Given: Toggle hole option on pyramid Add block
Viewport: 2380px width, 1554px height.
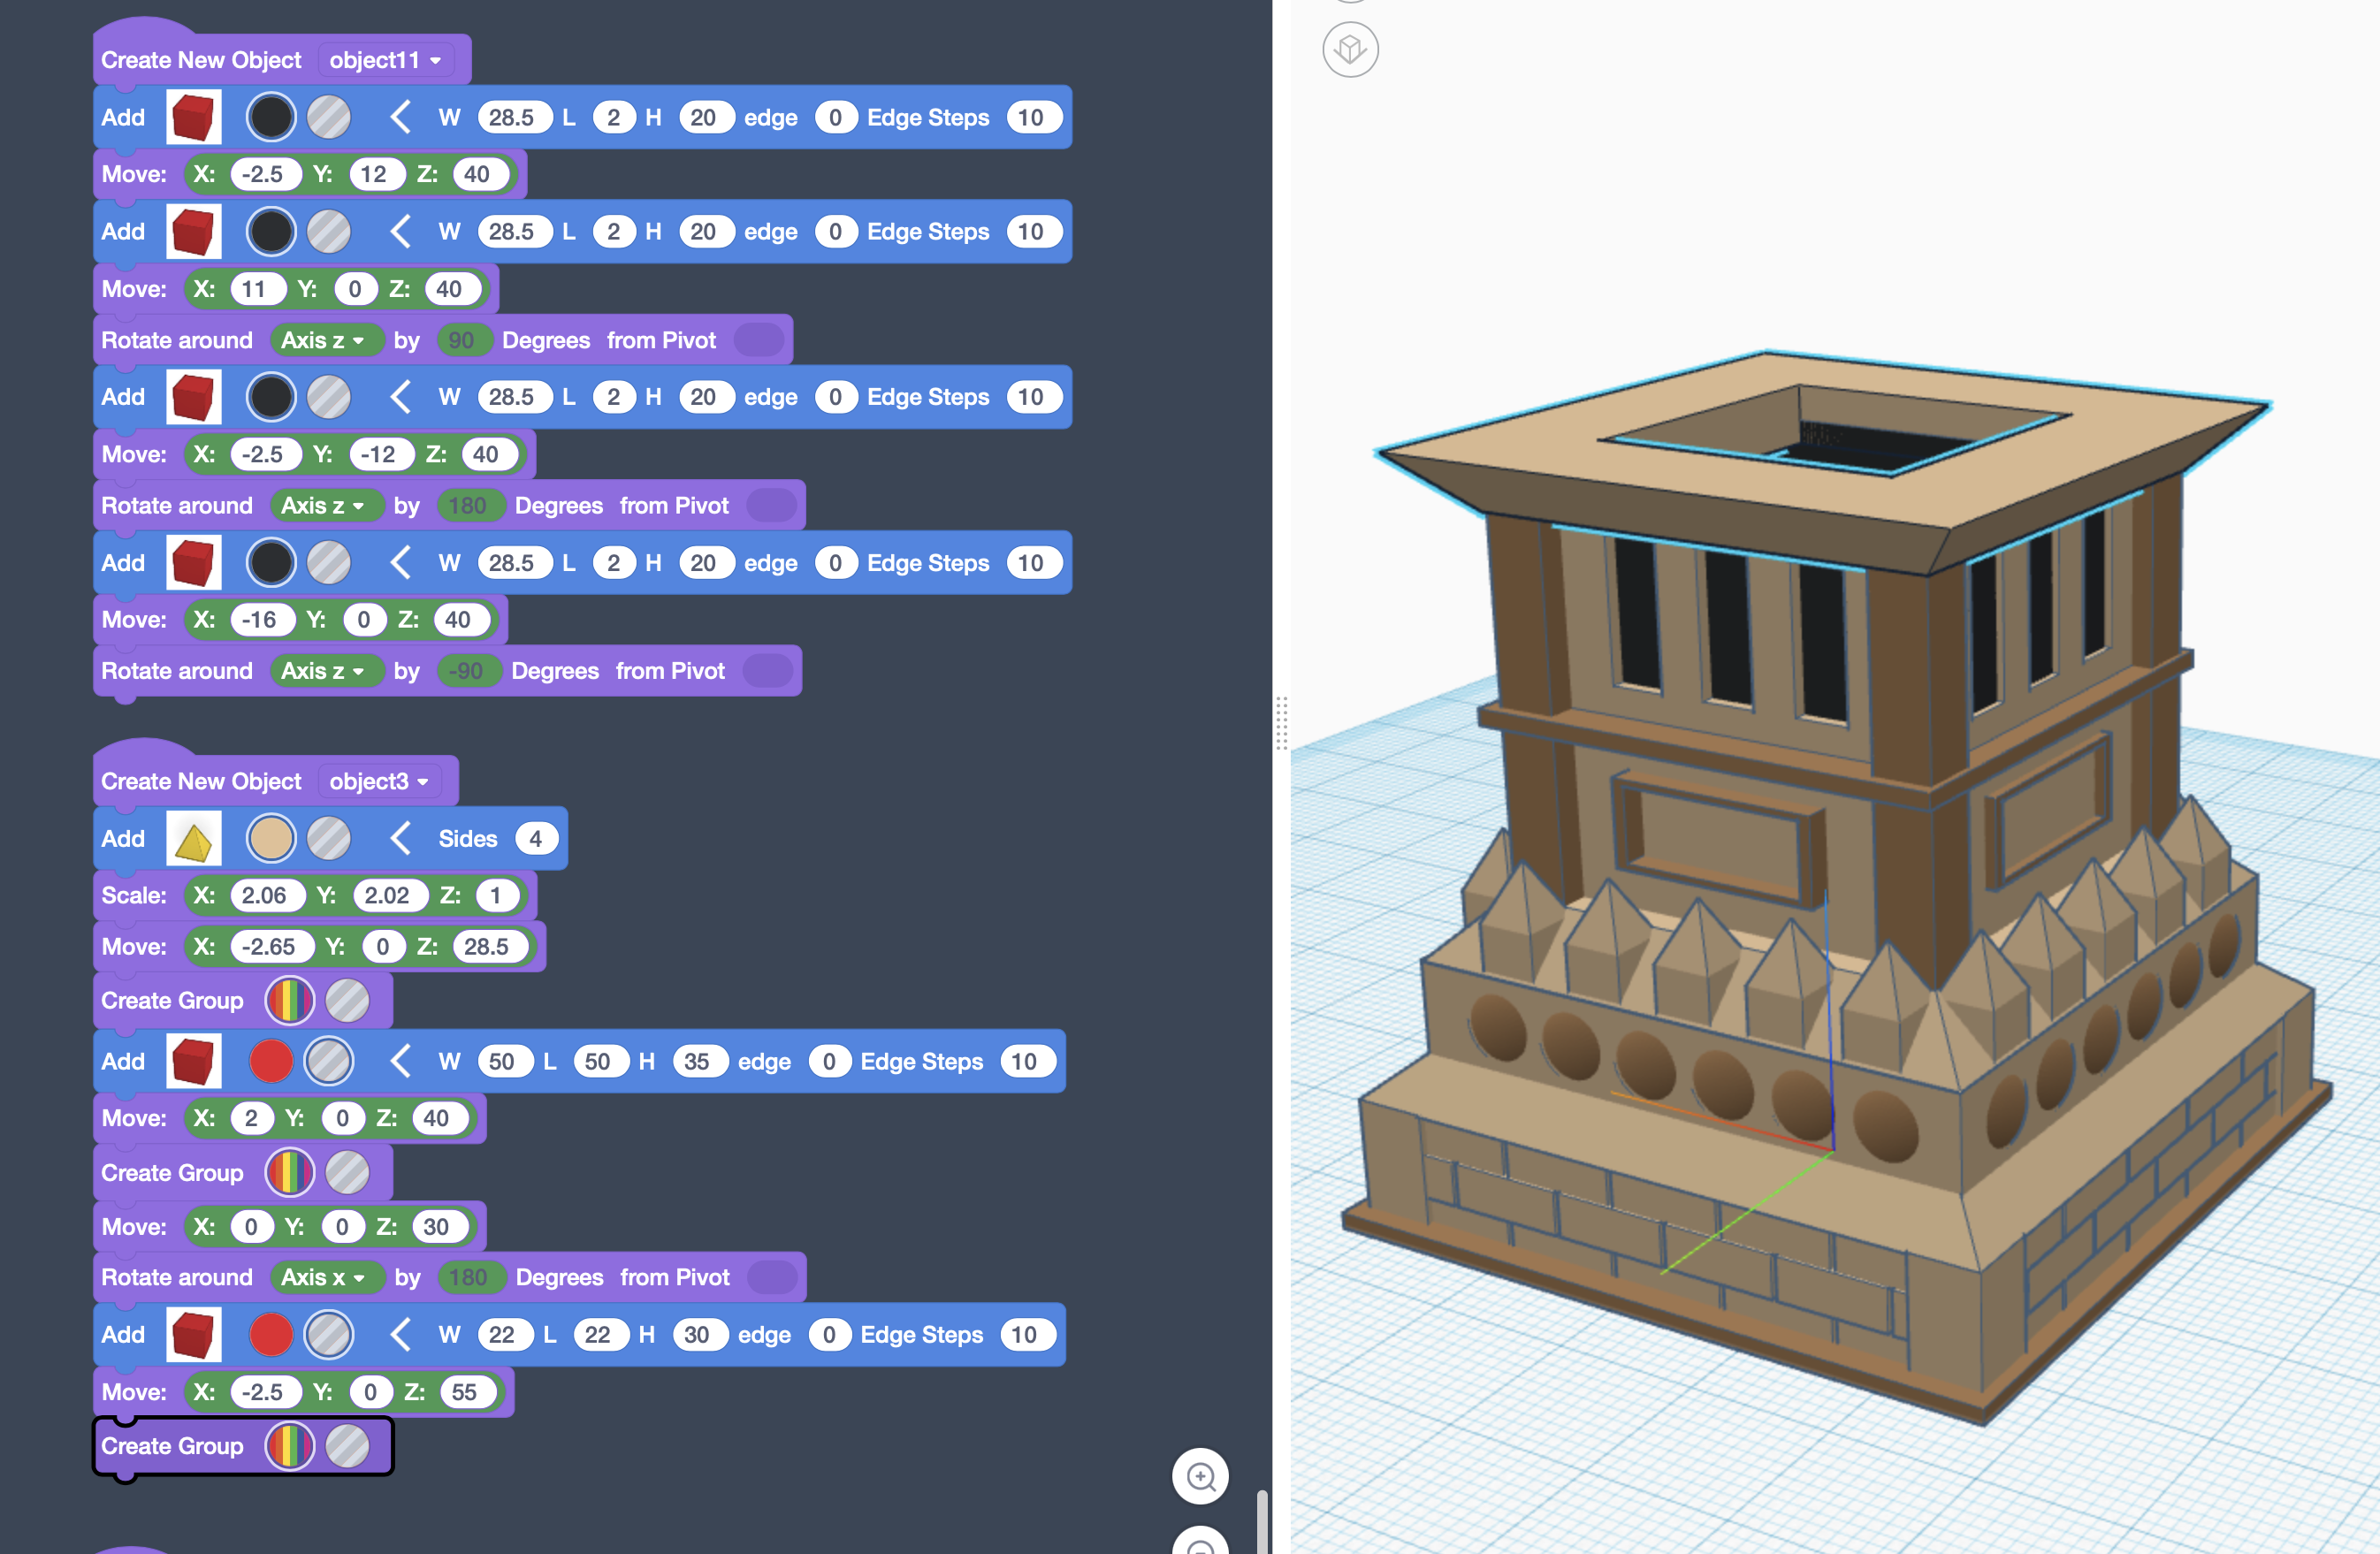Looking at the screenshot, I should click(329, 839).
